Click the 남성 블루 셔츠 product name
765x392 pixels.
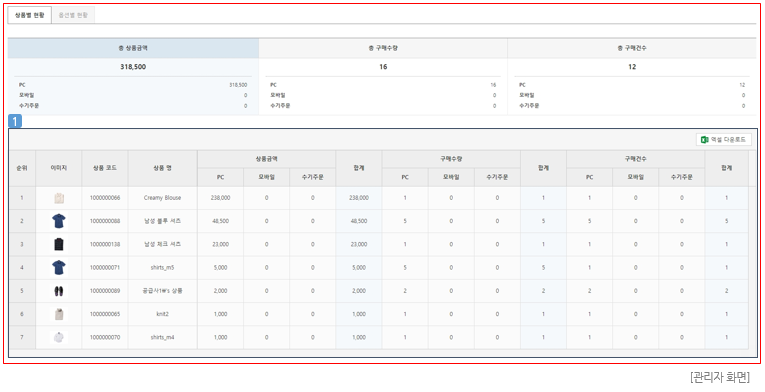click(x=162, y=221)
